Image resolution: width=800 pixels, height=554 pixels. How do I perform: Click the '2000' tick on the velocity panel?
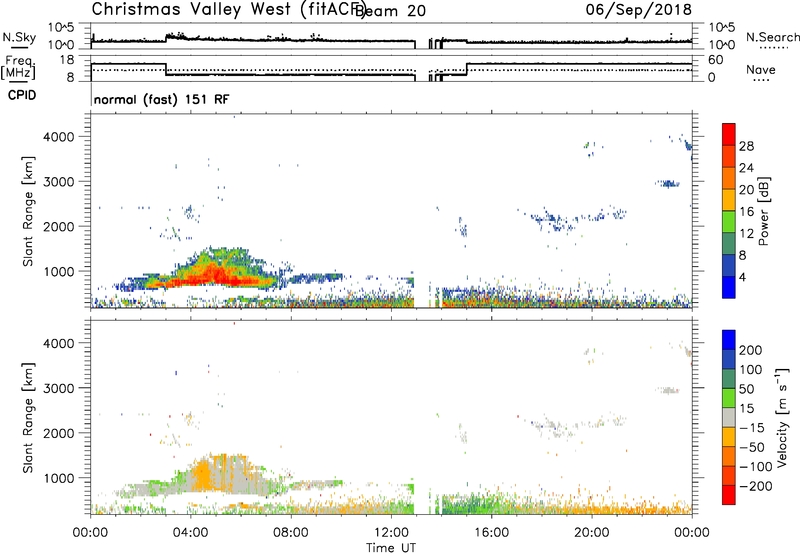tap(59, 433)
